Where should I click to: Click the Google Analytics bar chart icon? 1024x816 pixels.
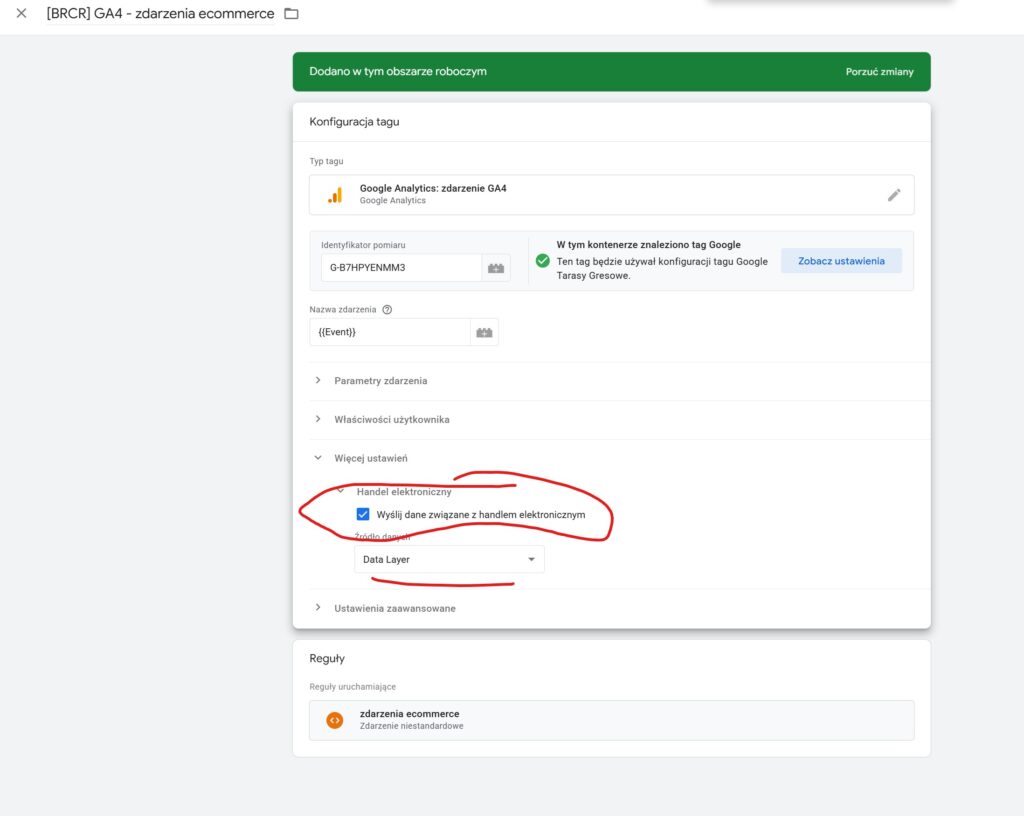335,195
